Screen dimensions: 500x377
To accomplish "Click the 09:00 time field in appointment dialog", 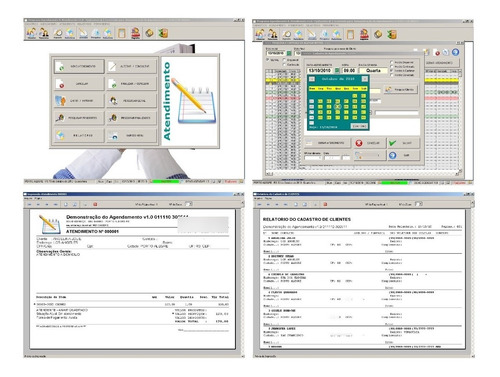I will [349, 71].
